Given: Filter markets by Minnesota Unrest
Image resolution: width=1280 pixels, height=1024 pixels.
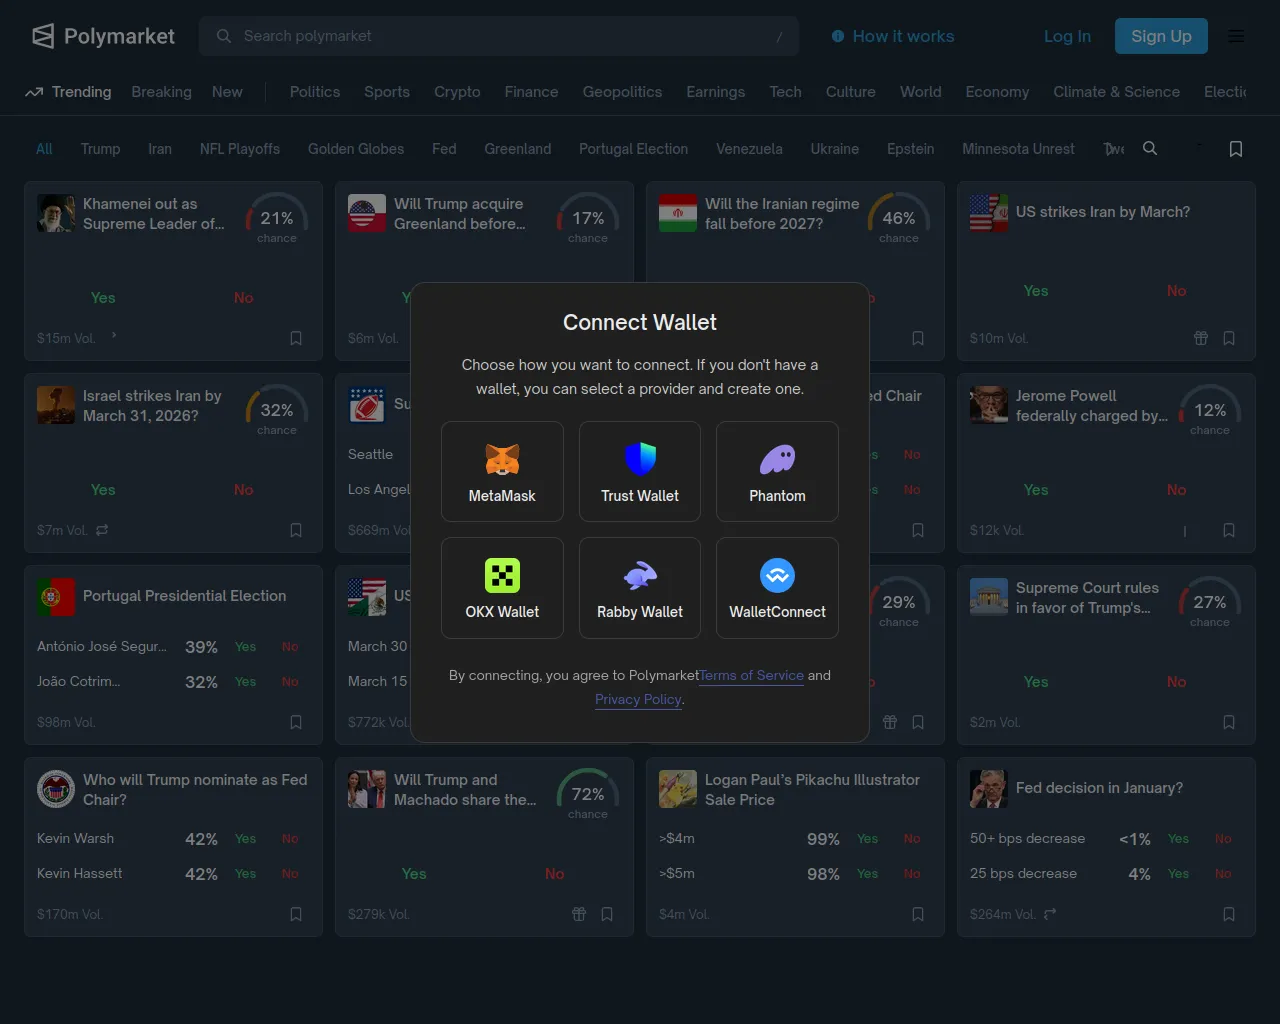Looking at the screenshot, I should pos(1018,149).
